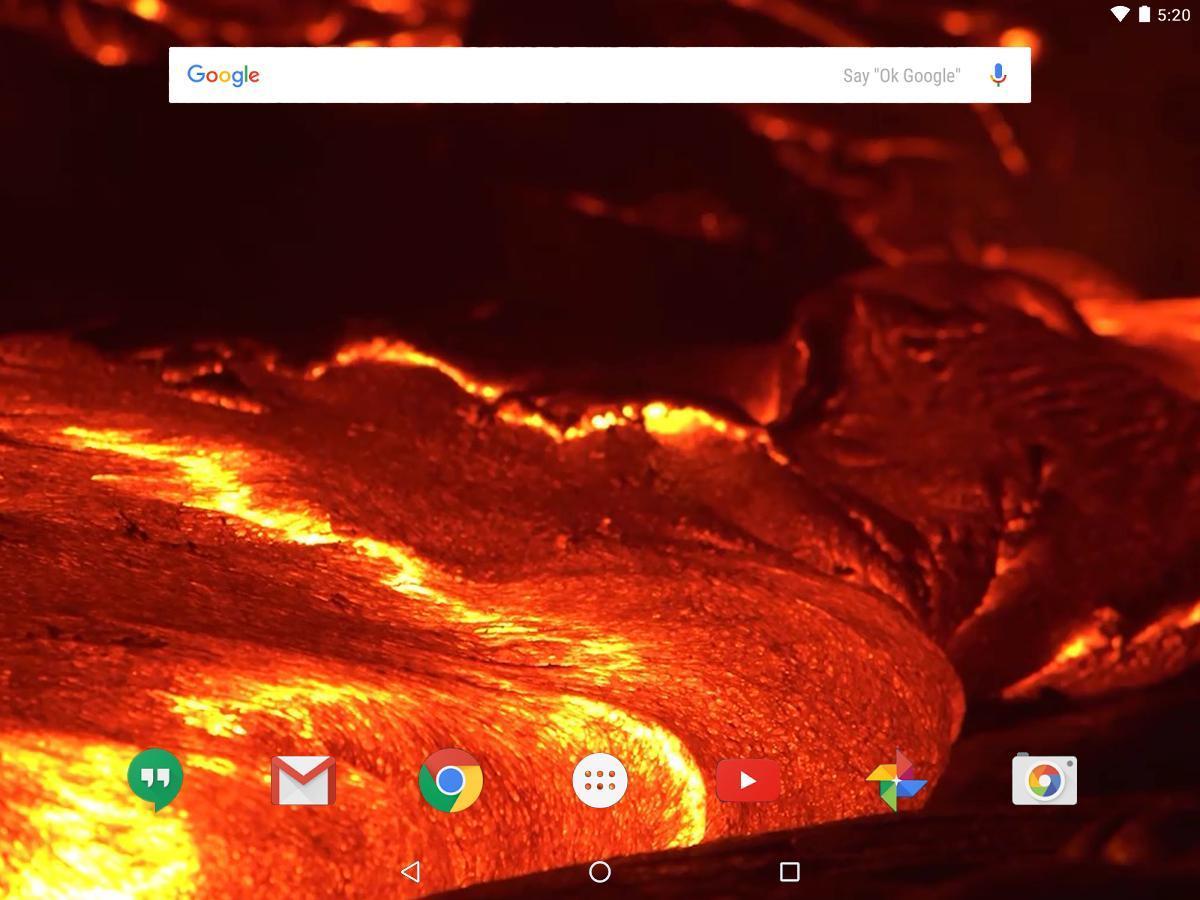The width and height of the screenshot is (1200, 900).
Task: Tap the empty navigation bar area beside Recents
Action: pos(1000,872)
